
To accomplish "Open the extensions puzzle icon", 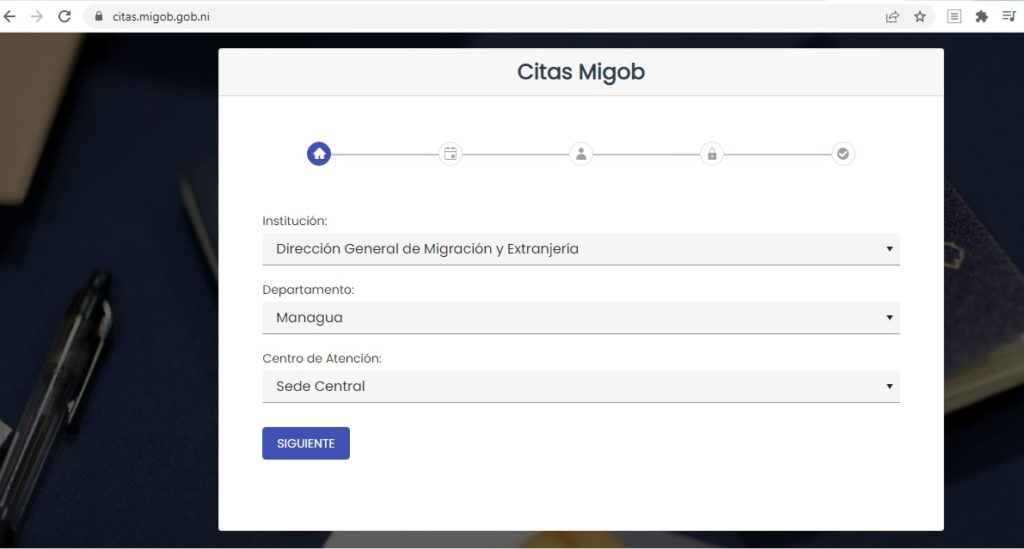I will click(x=982, y=16).
